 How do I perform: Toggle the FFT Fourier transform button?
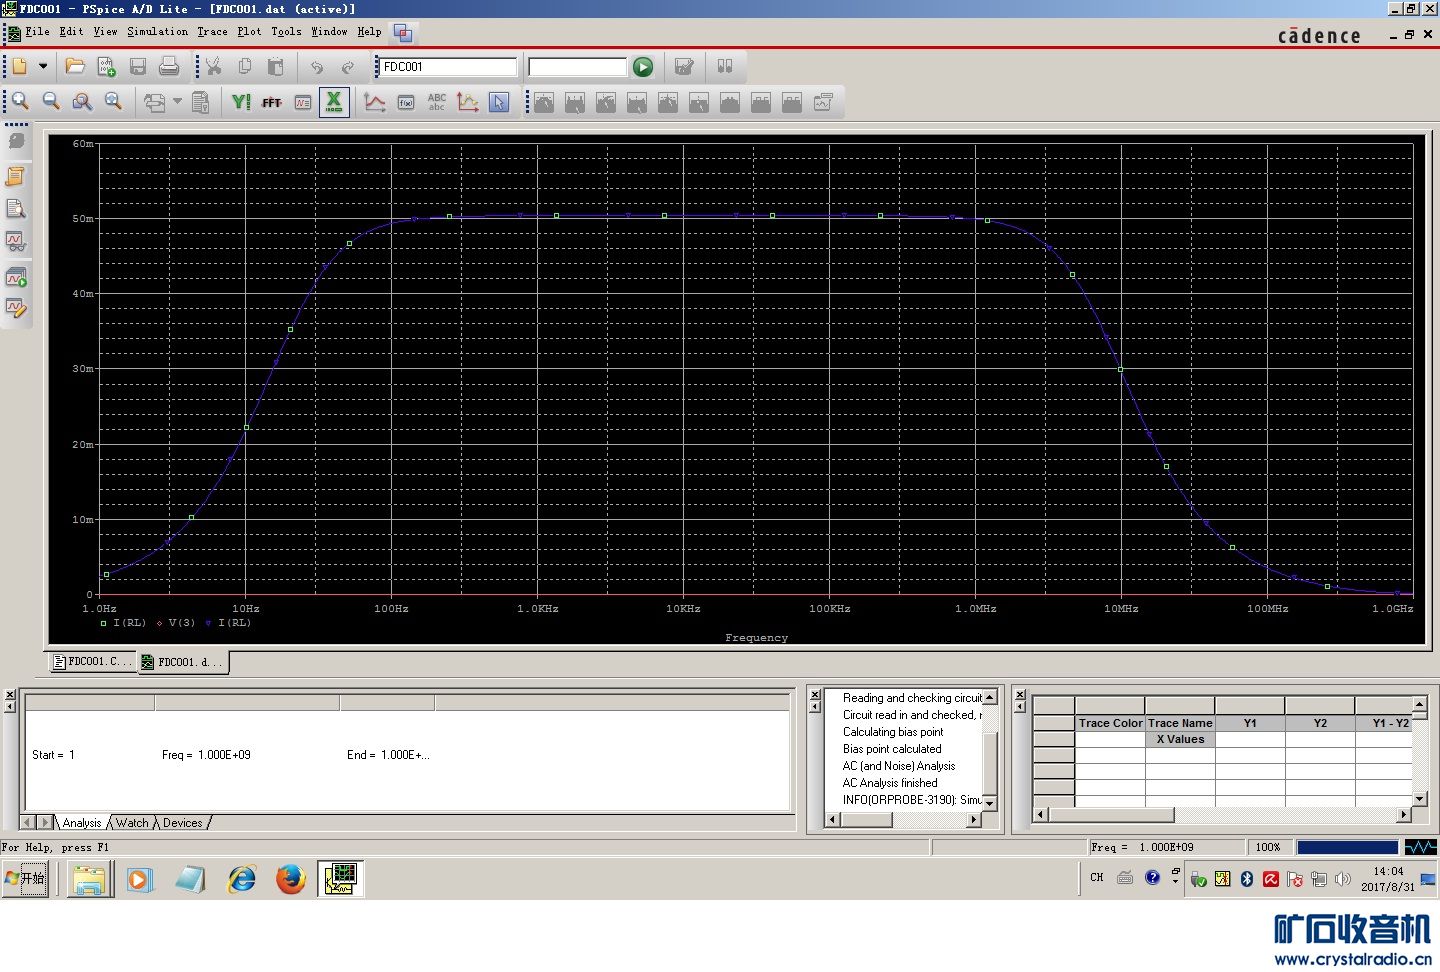click(272, 101)
